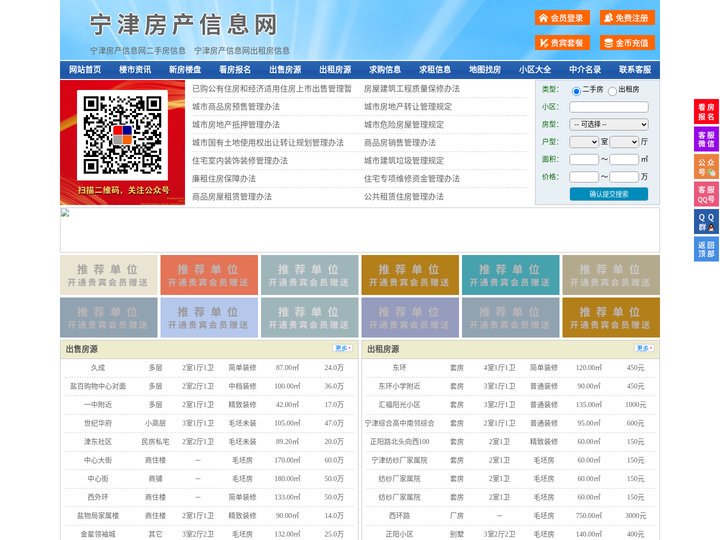Click the 客服QQ号 floating side icon
This screenshot has height=540, width=720.
point(706,194)
